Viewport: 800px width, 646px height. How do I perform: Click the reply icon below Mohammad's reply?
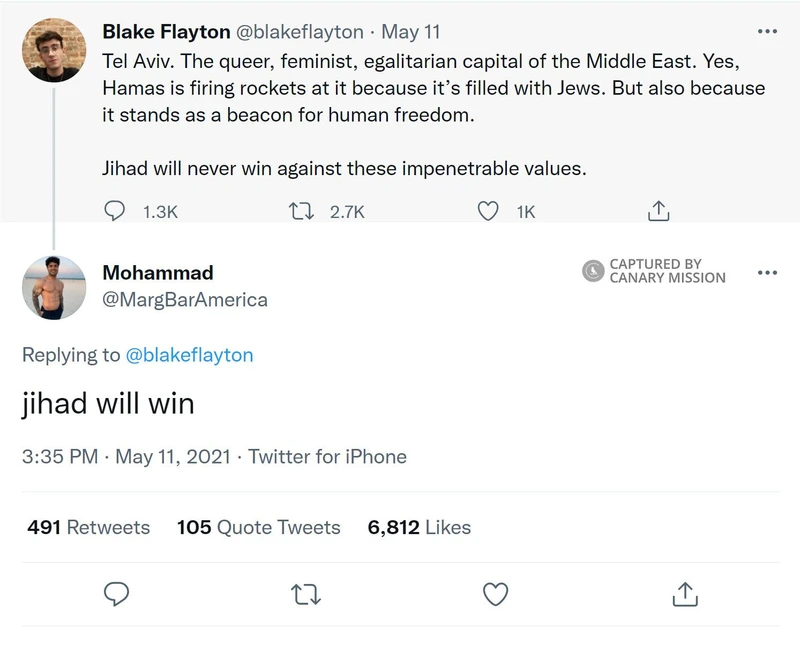pos(117,594)
